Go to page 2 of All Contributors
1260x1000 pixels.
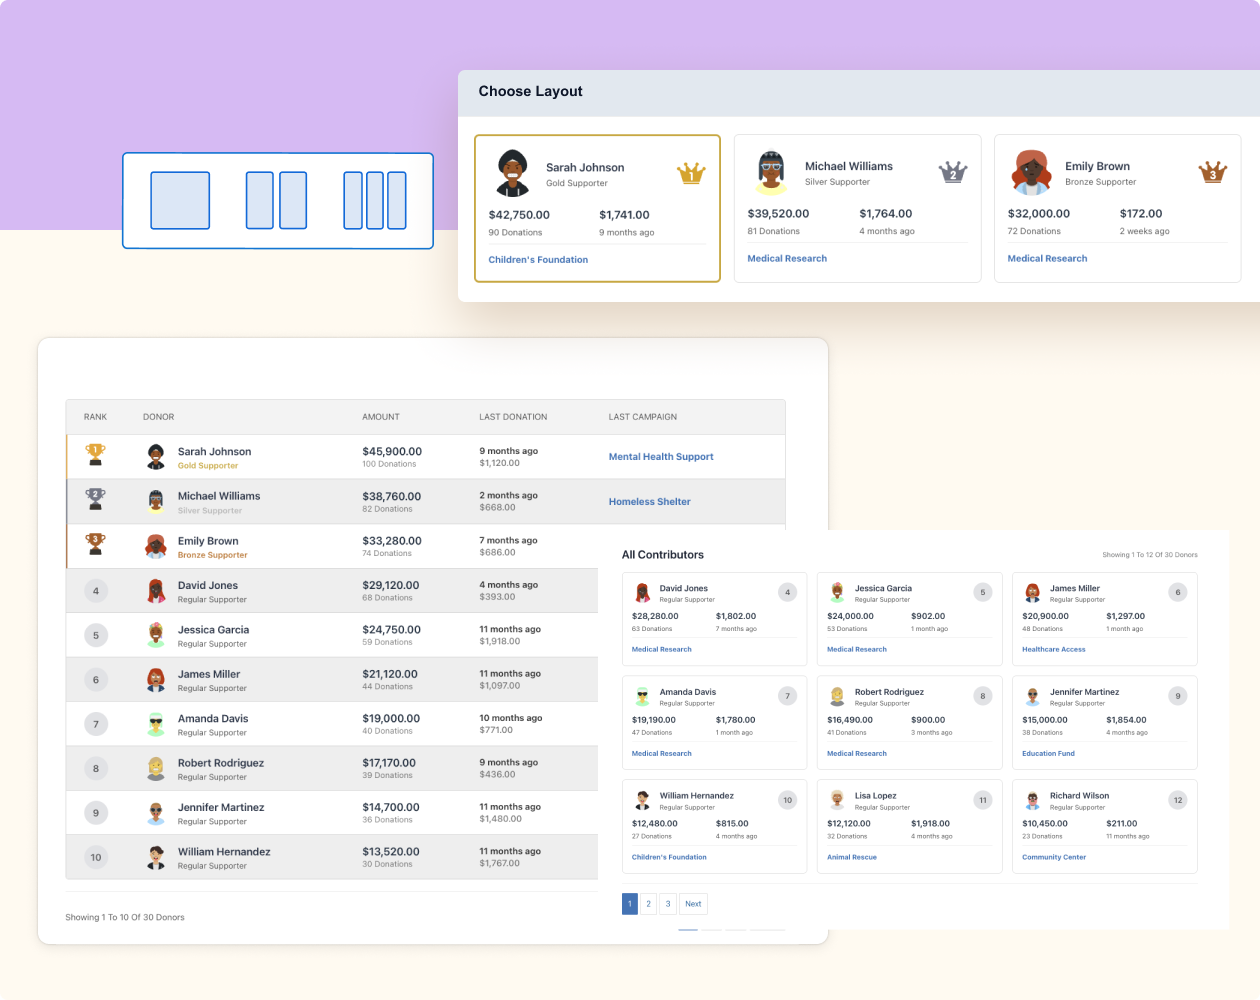(x=648, y=903)
